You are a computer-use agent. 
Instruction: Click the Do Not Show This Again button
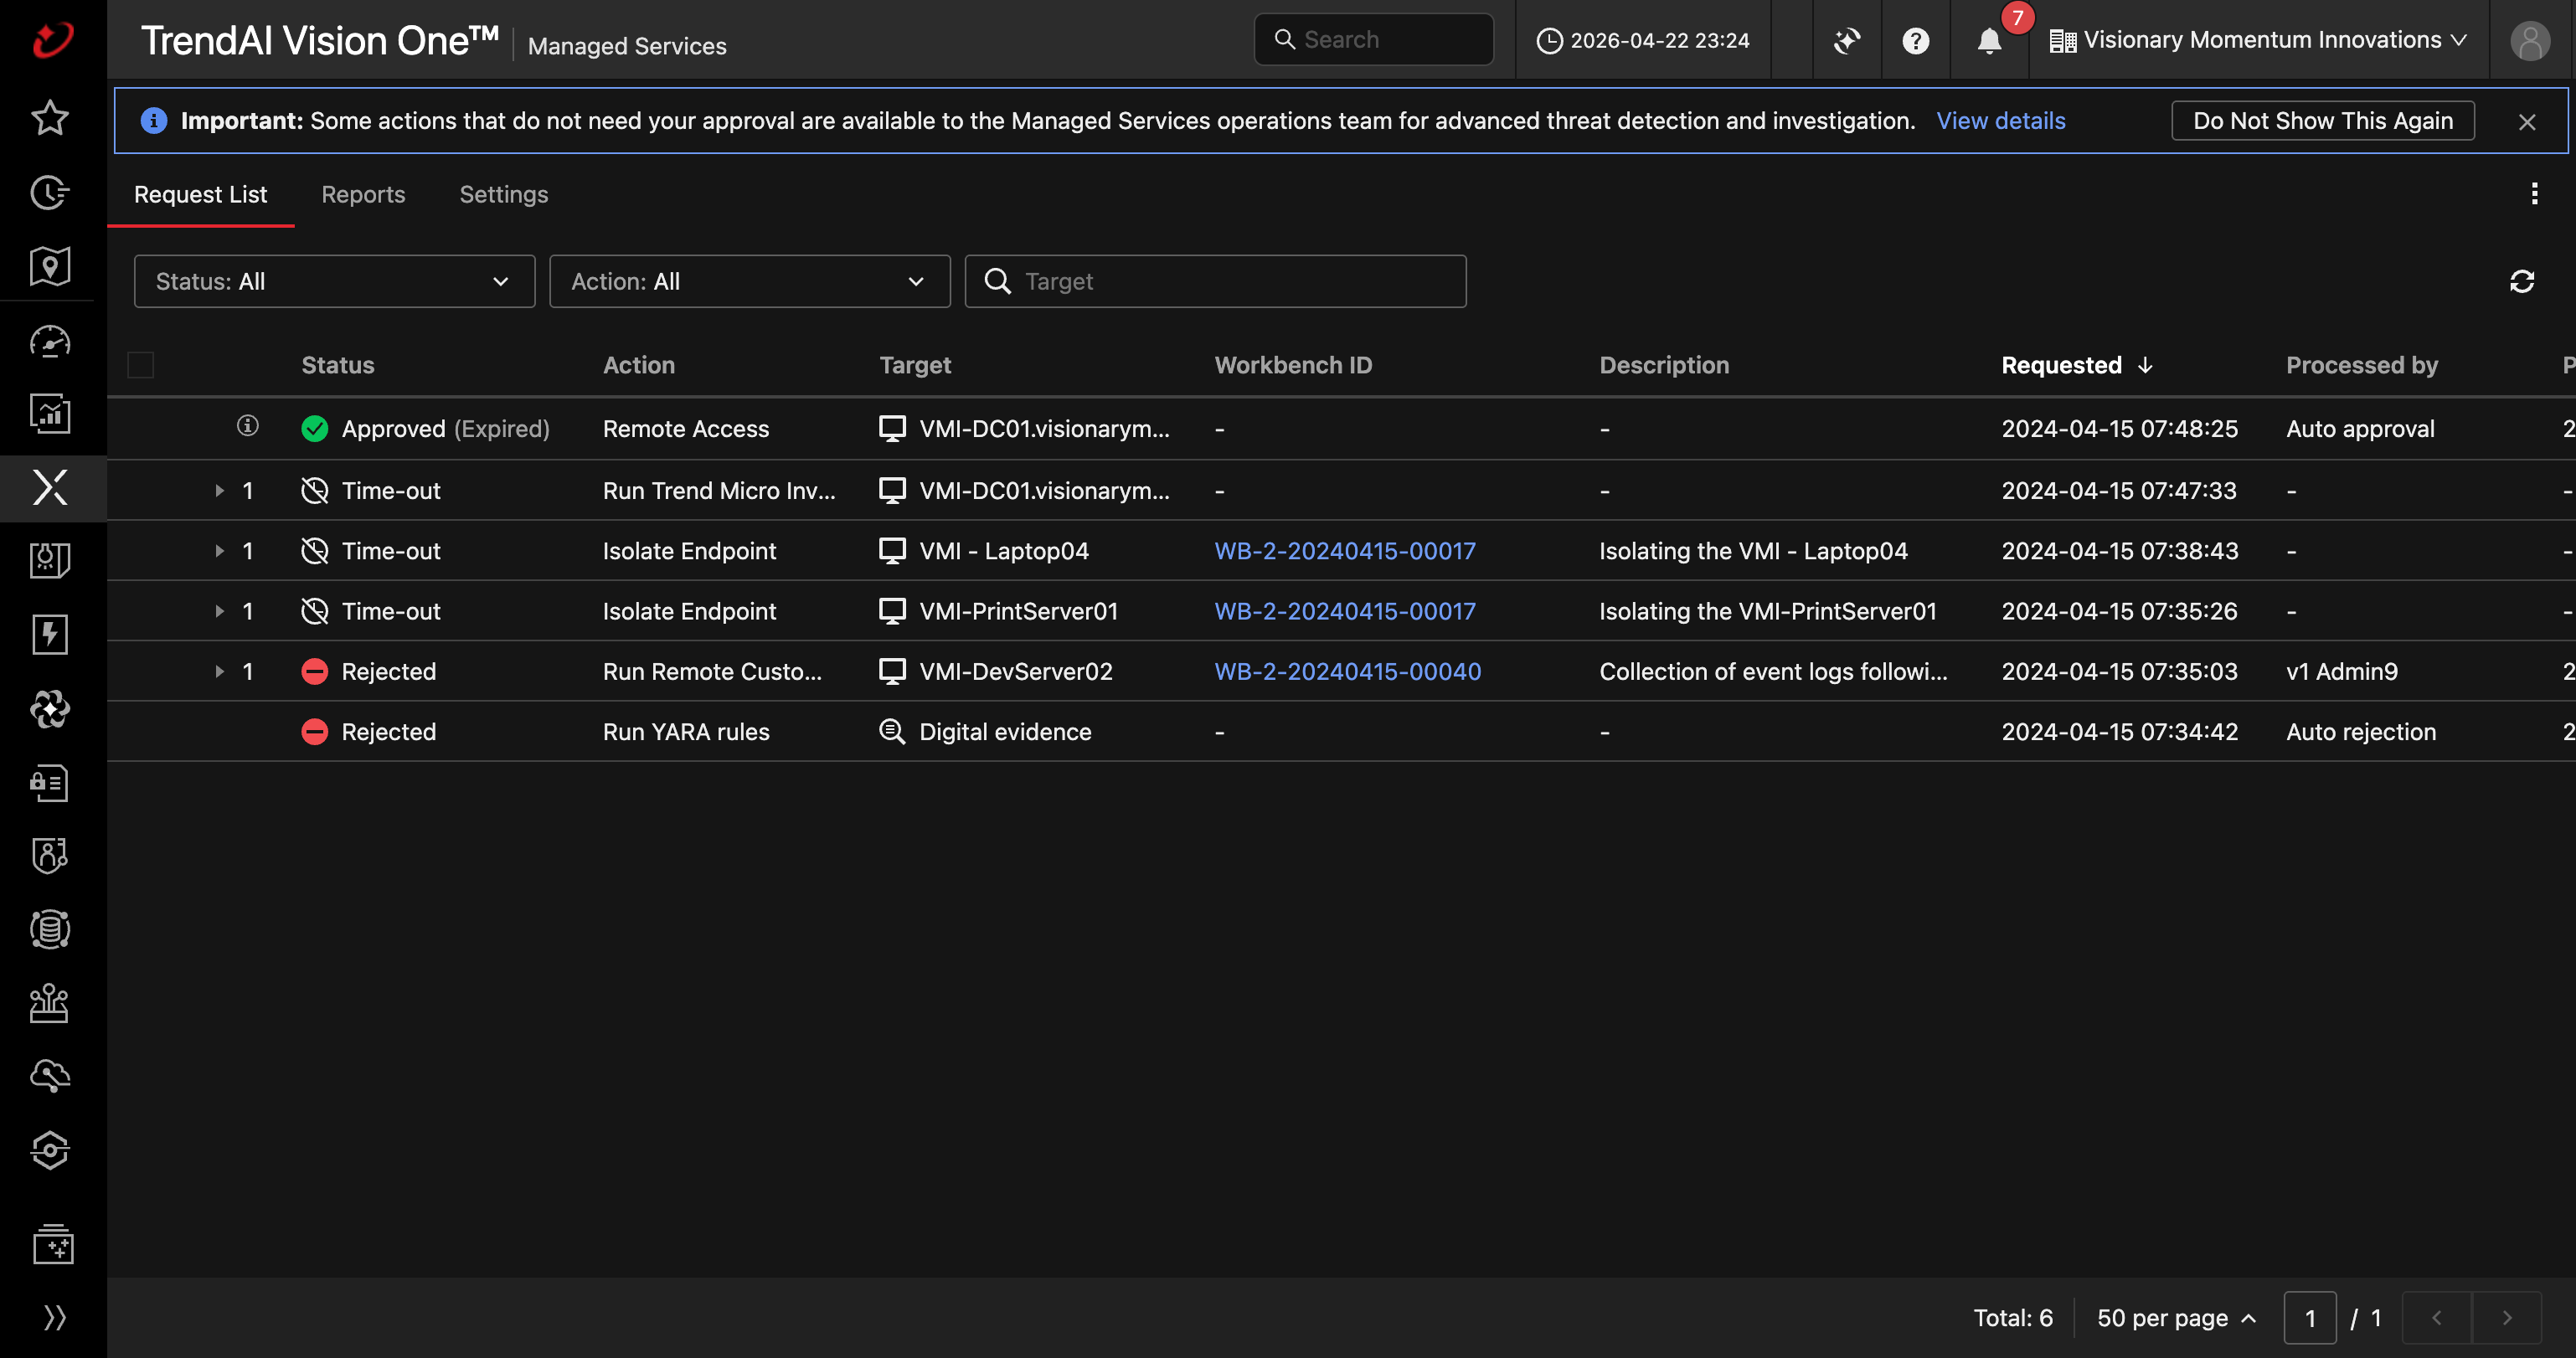click(2322, 120)
